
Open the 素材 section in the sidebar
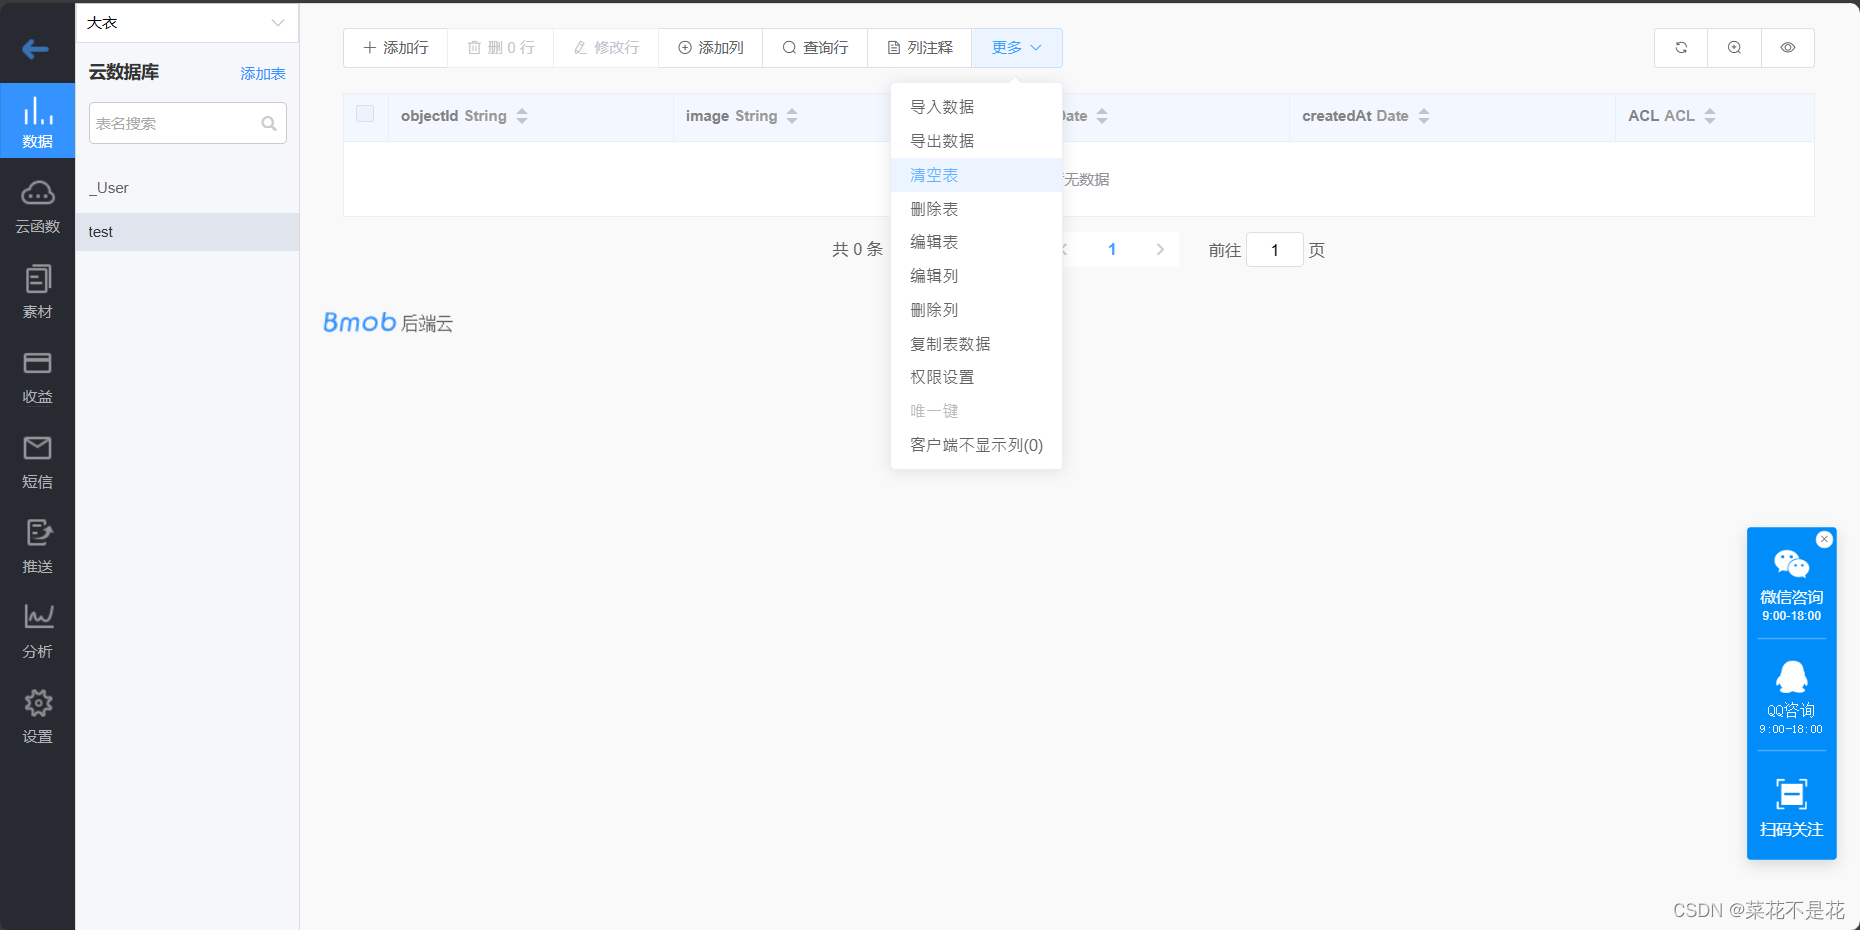click(37, 290)
